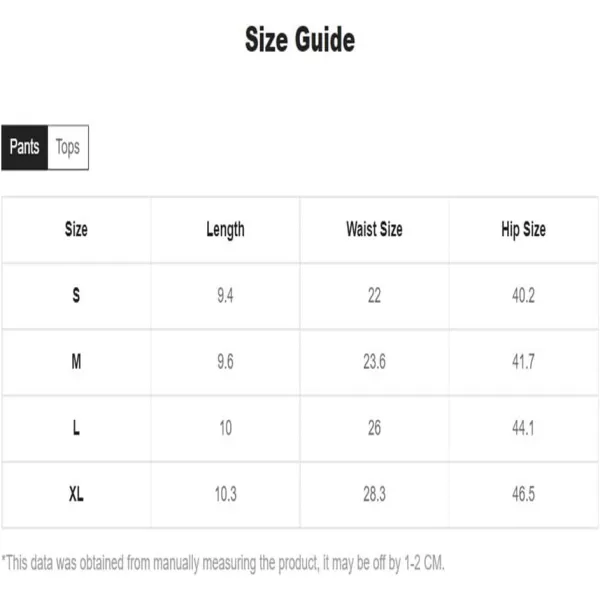Click the 10.3 length cell
600x600 pixels.
[x=225, y=494]
